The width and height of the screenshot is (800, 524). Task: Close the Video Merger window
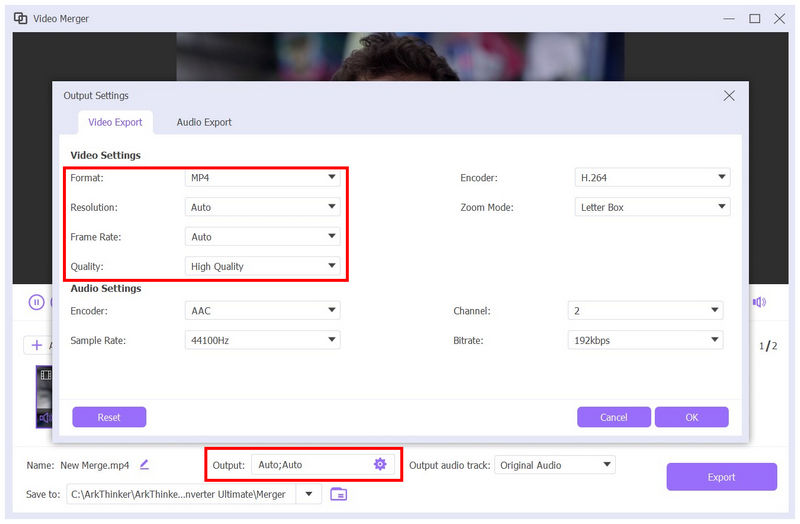click(780, 19)
